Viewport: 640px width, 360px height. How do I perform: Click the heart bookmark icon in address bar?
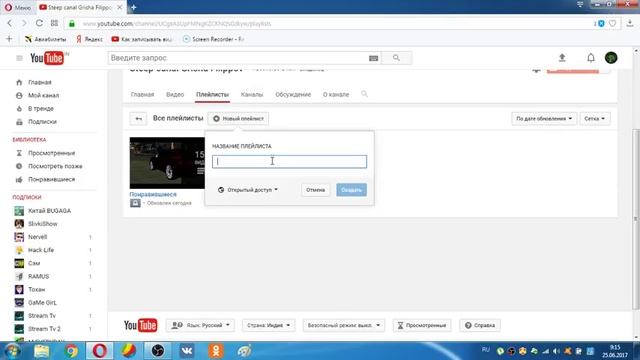612,24
